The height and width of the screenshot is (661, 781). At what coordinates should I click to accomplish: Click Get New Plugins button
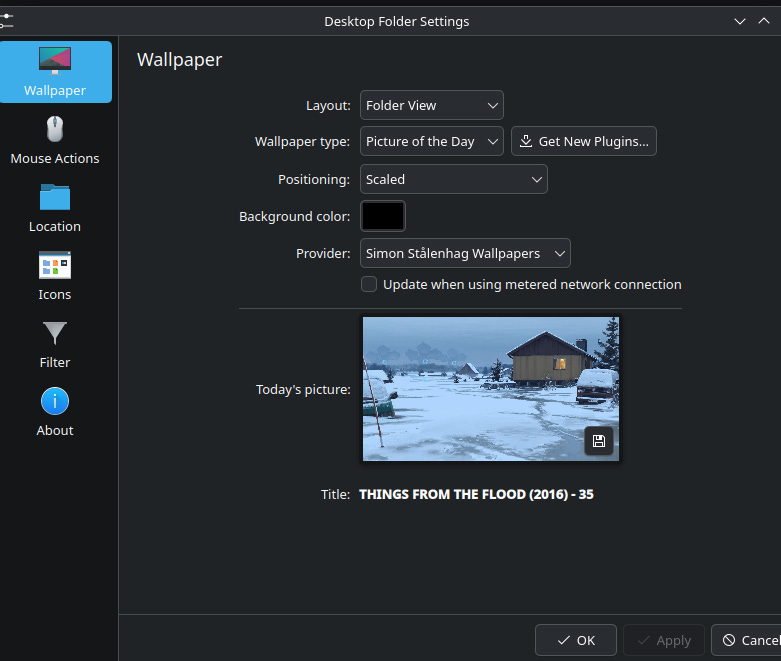(x=583, y=141)
